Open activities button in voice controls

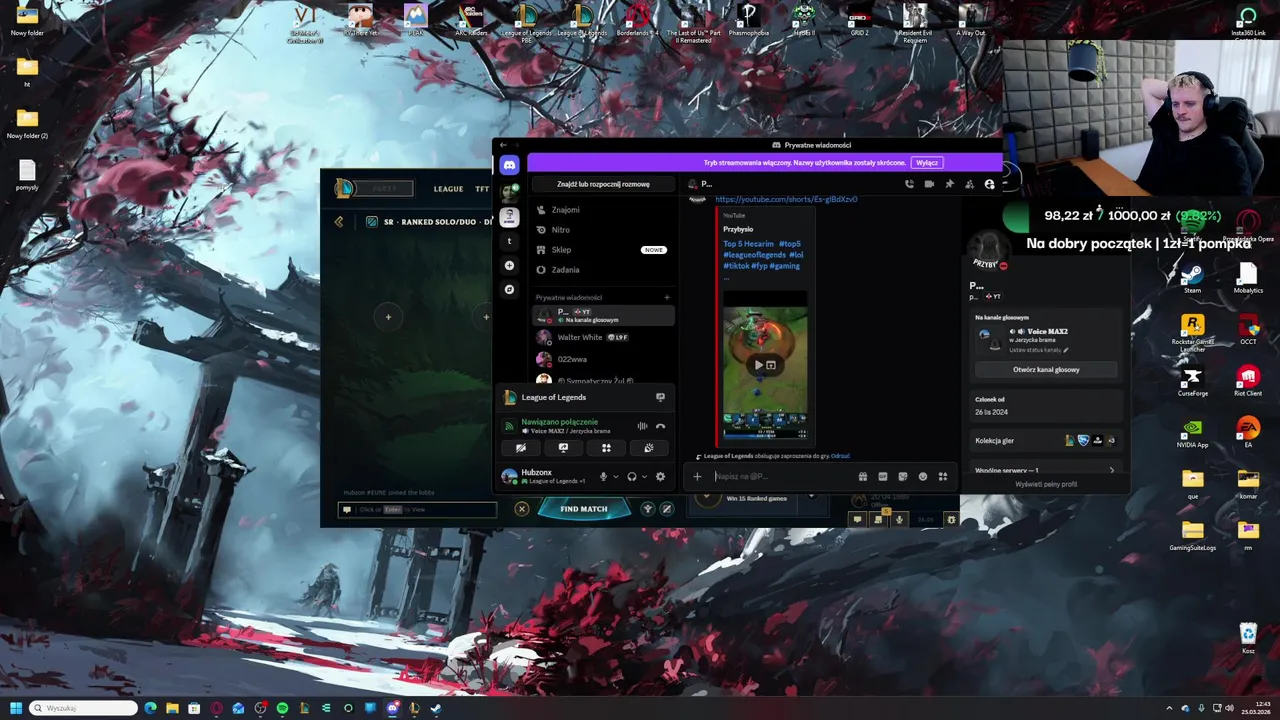coord(606,448)
